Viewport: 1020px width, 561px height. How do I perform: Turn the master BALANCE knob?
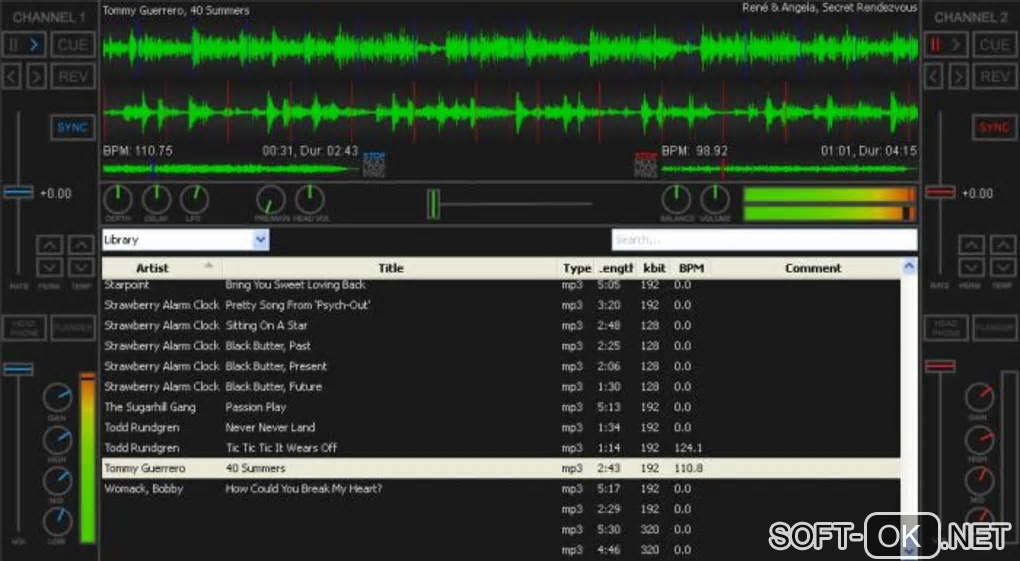tap(677, 200)
